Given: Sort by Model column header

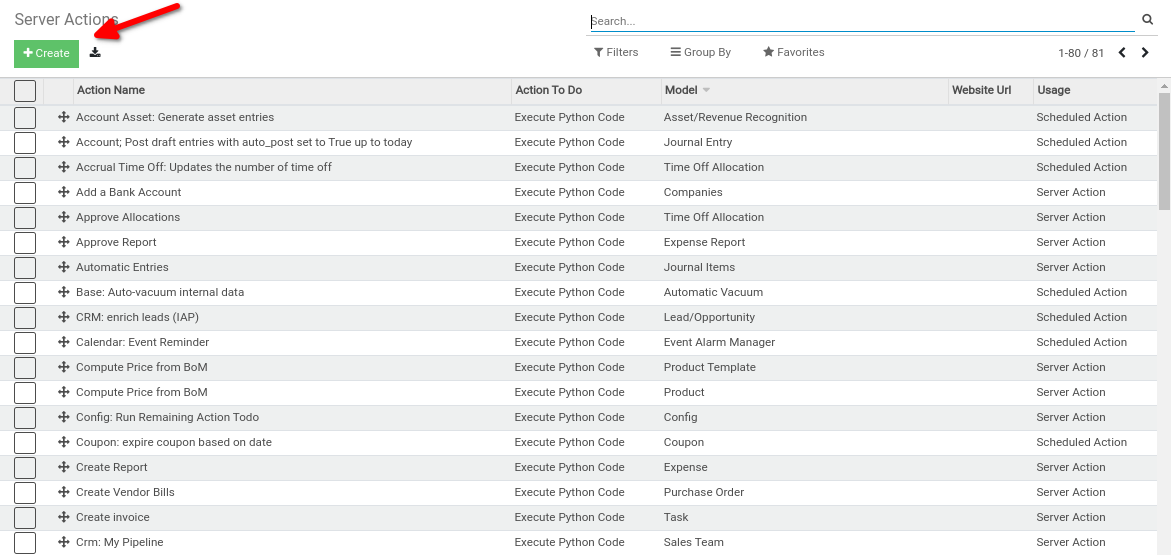Looking at the screenshot, I should pos(681,90).
